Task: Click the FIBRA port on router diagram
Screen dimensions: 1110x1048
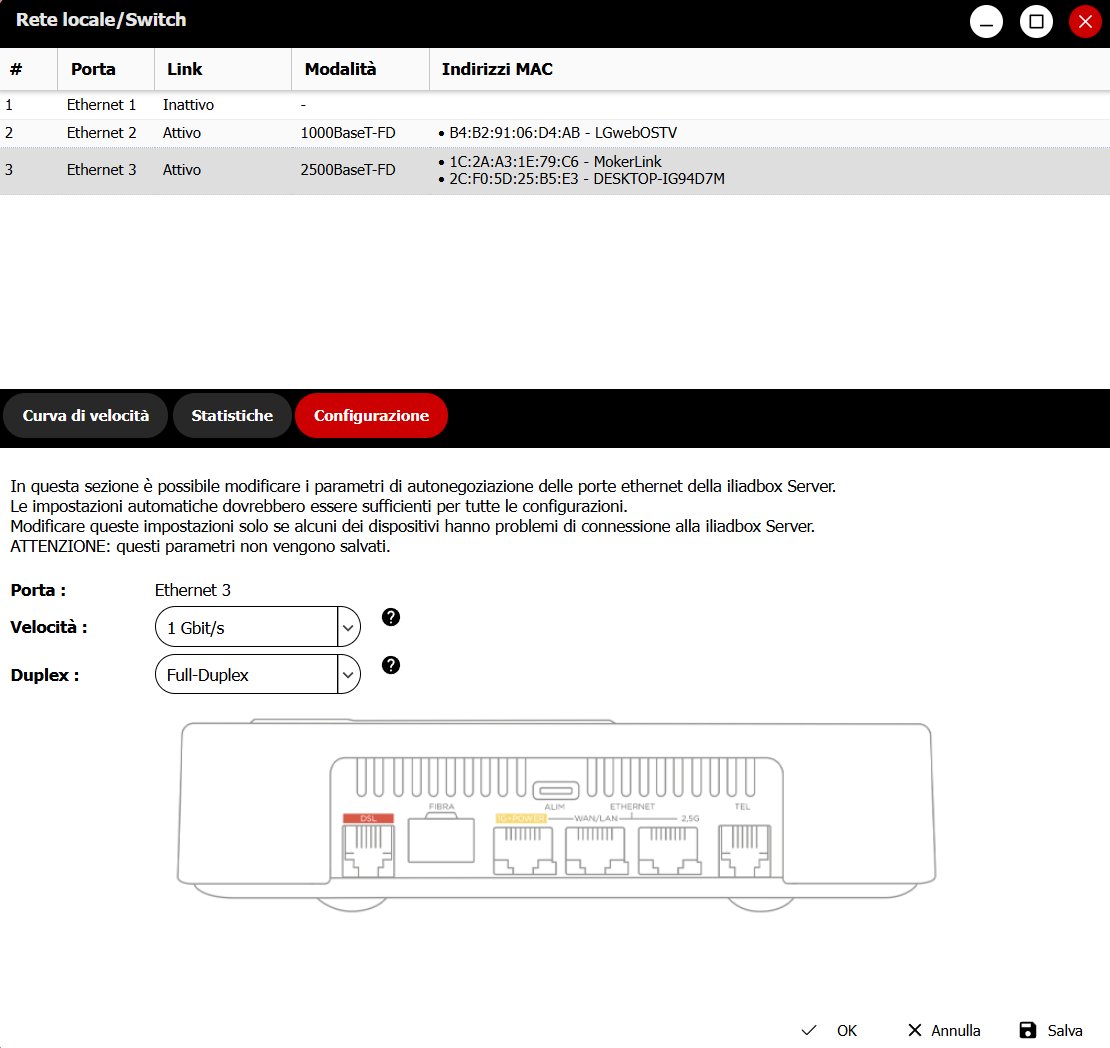Action: (x=443, y=837)
